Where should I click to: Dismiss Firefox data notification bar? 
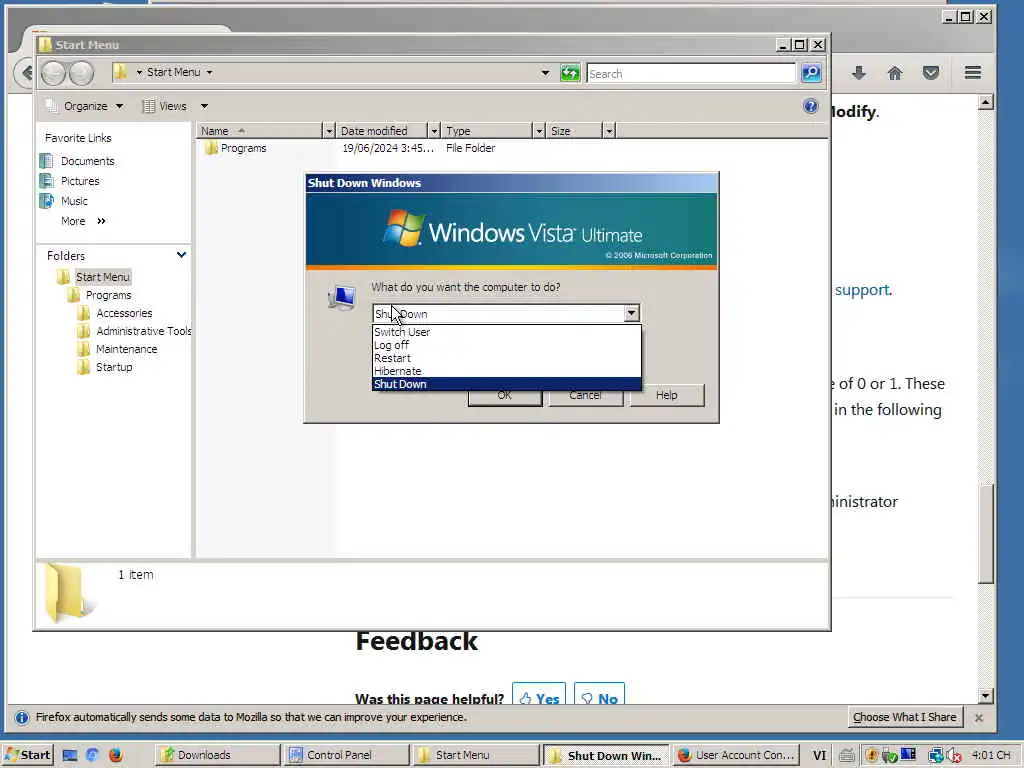click(979, 718)
